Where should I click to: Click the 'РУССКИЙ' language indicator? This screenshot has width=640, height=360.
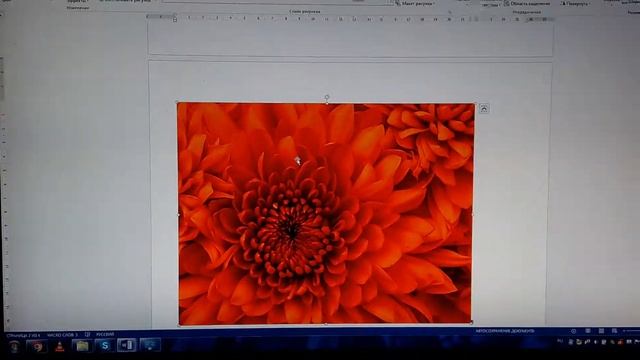[105, 334]
